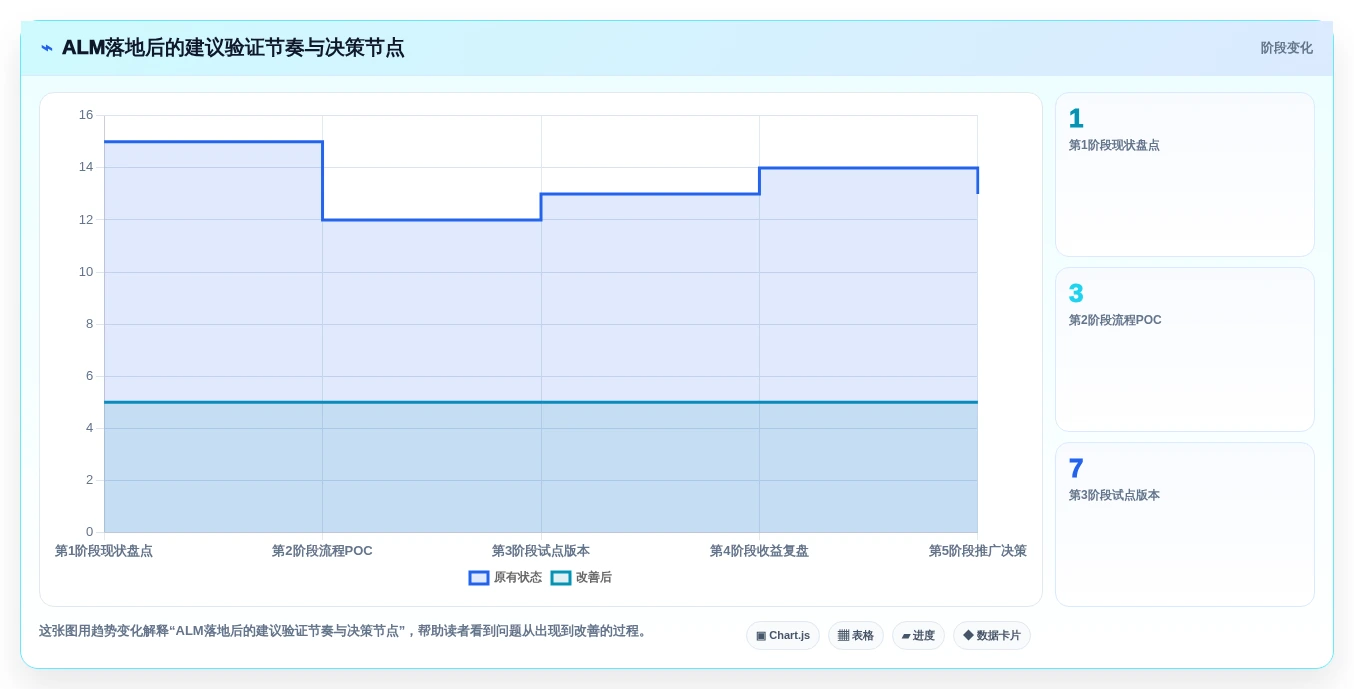The image size is (1354, 689).
Task: Open the 第1阶段现状盘点 data card
Action: point(1185,175)
